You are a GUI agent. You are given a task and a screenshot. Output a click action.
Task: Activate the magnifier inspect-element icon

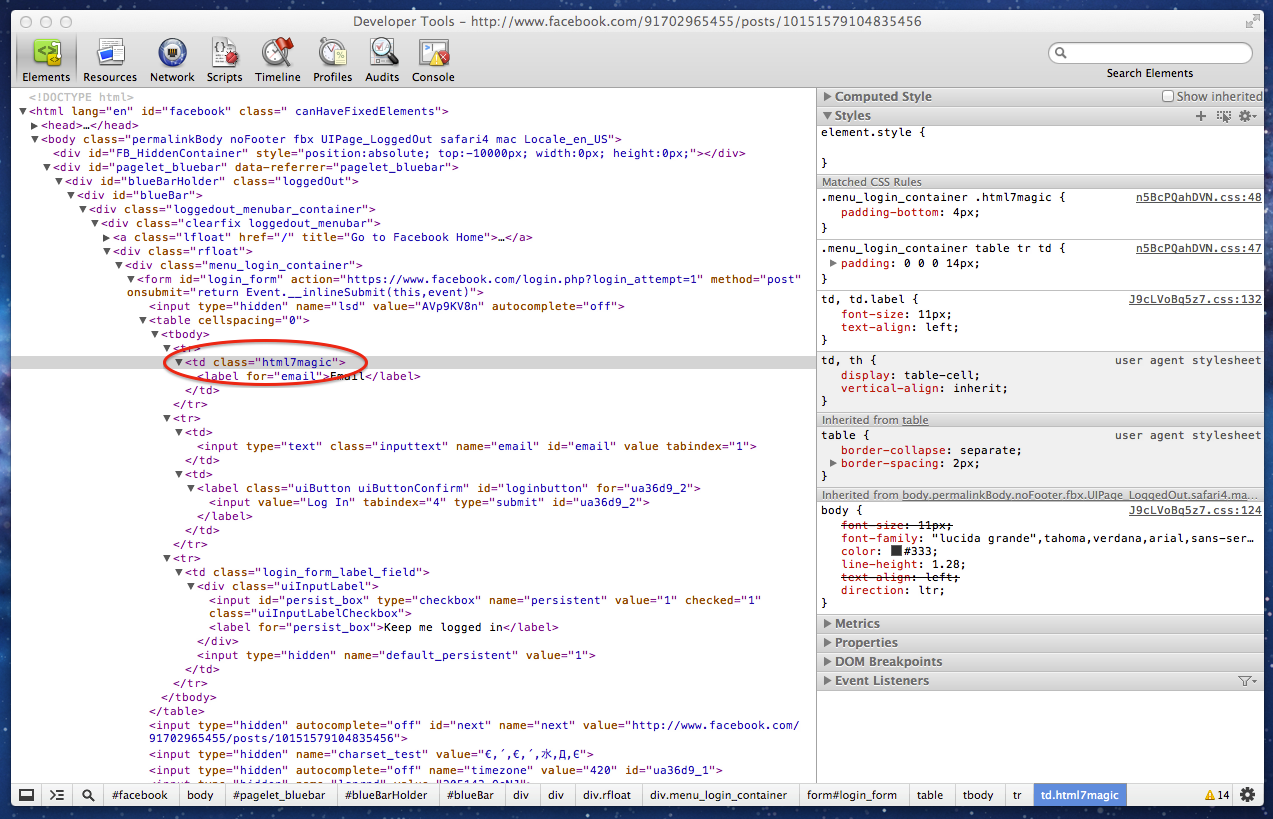pyautogui.click(x=89, y=795)
